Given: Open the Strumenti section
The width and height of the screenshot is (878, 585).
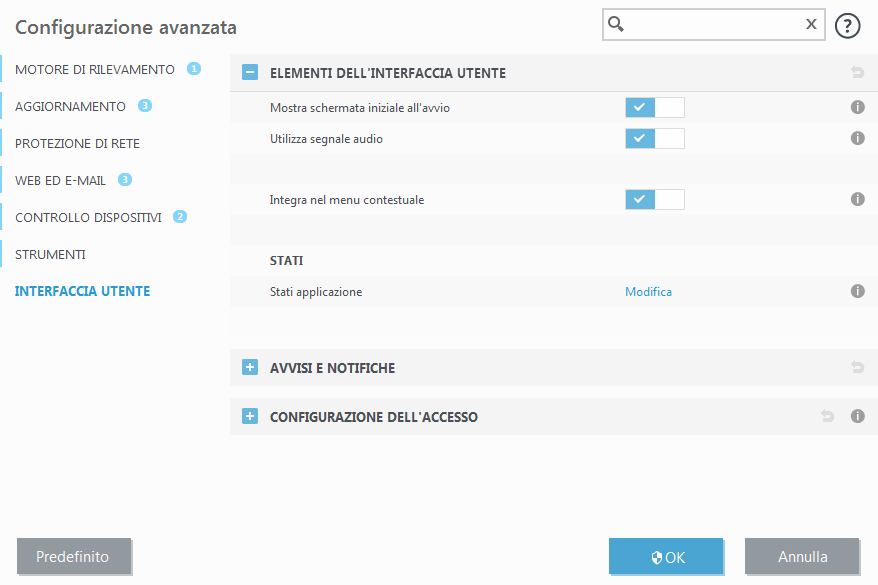Looking at the screenshot, I should [47, 254].
